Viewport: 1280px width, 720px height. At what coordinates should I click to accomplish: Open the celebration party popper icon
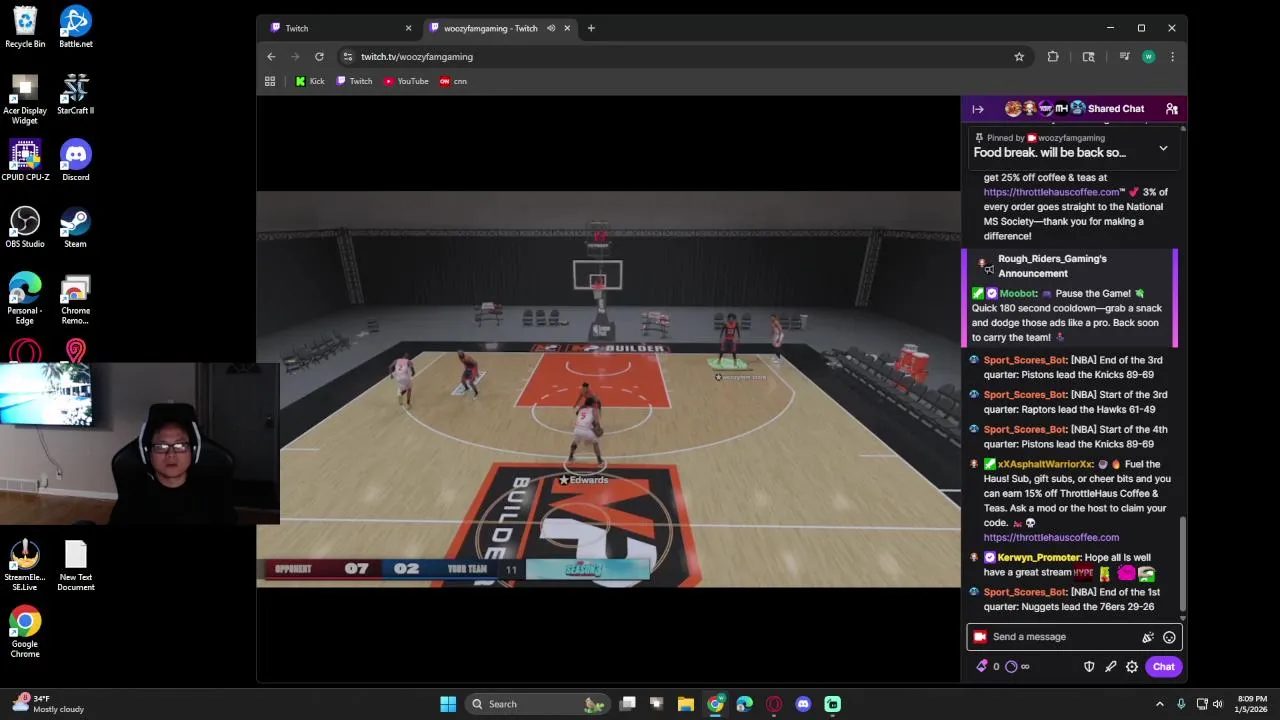[1148, 637]
